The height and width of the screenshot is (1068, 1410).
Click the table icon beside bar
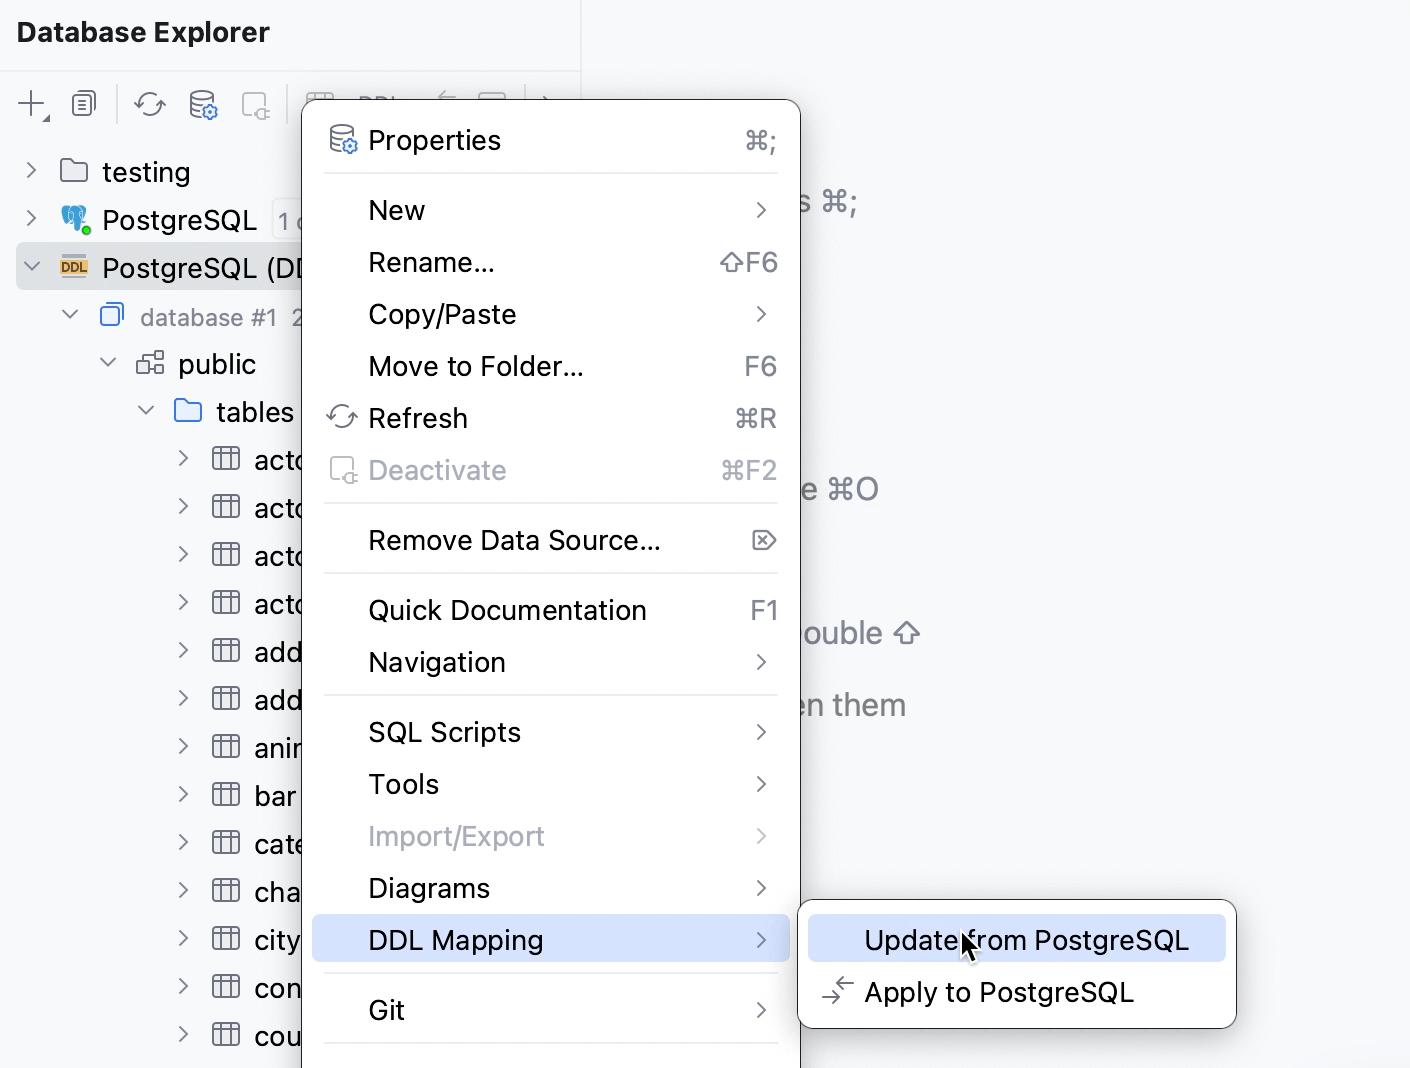pyautogui.click(x=224, y=793)
